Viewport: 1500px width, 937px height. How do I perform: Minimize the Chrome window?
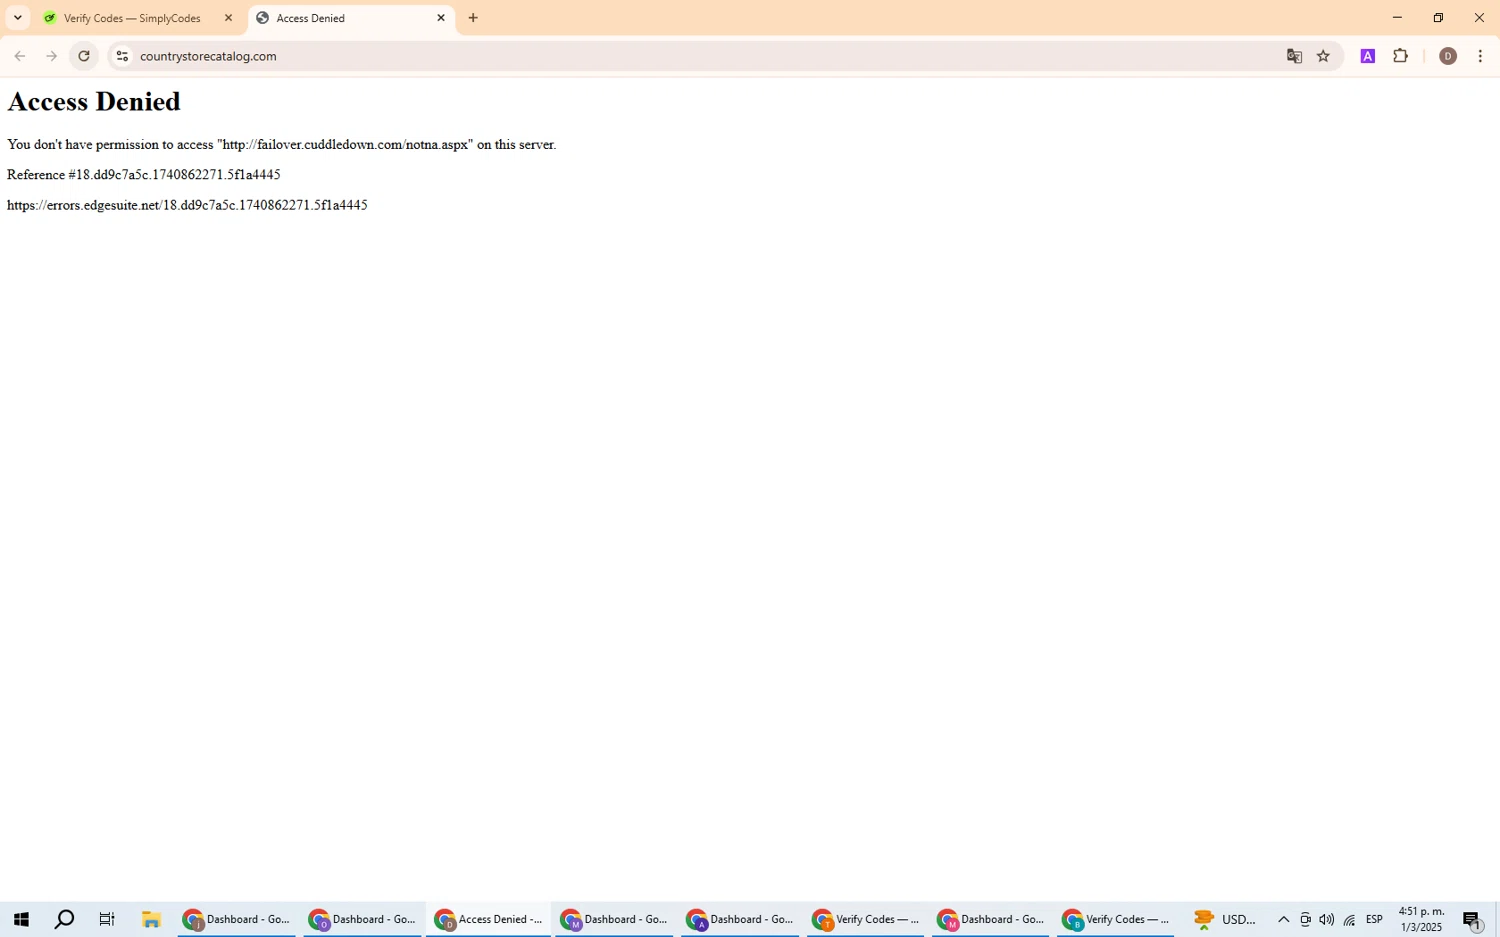click(x=1397, y=18)
